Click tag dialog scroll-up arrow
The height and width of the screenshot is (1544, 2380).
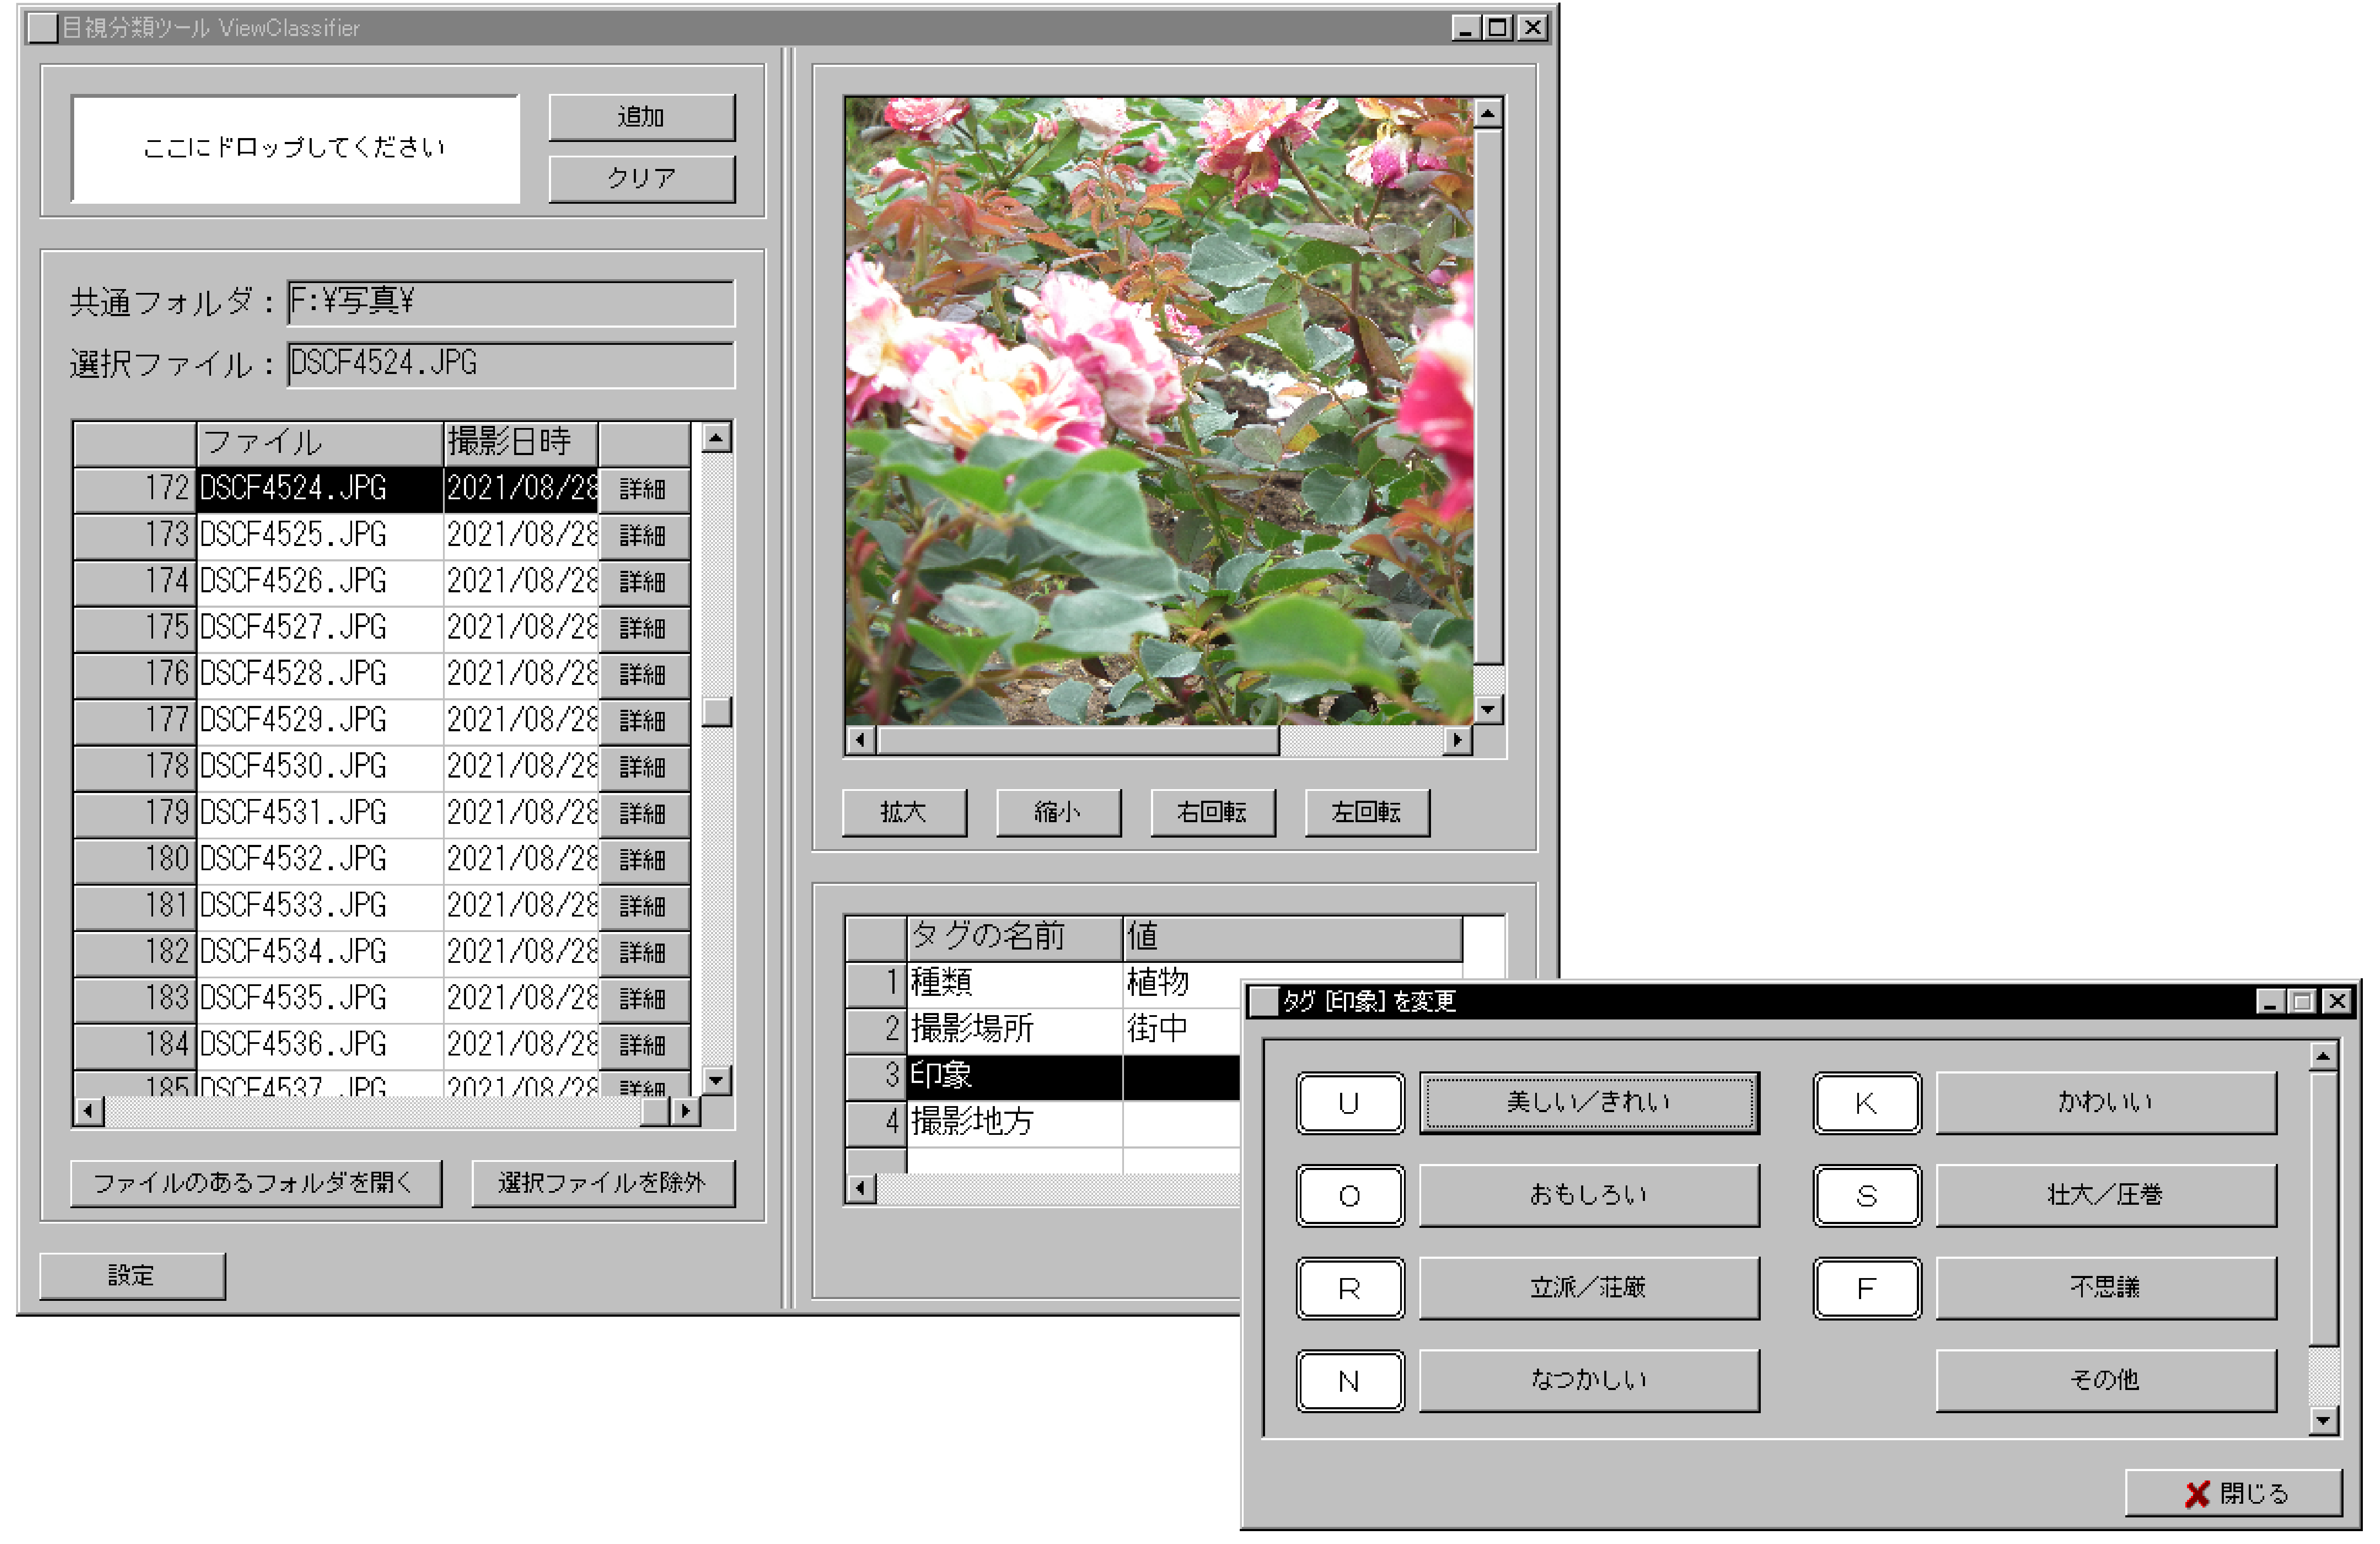click(x=2324, y=1057)
